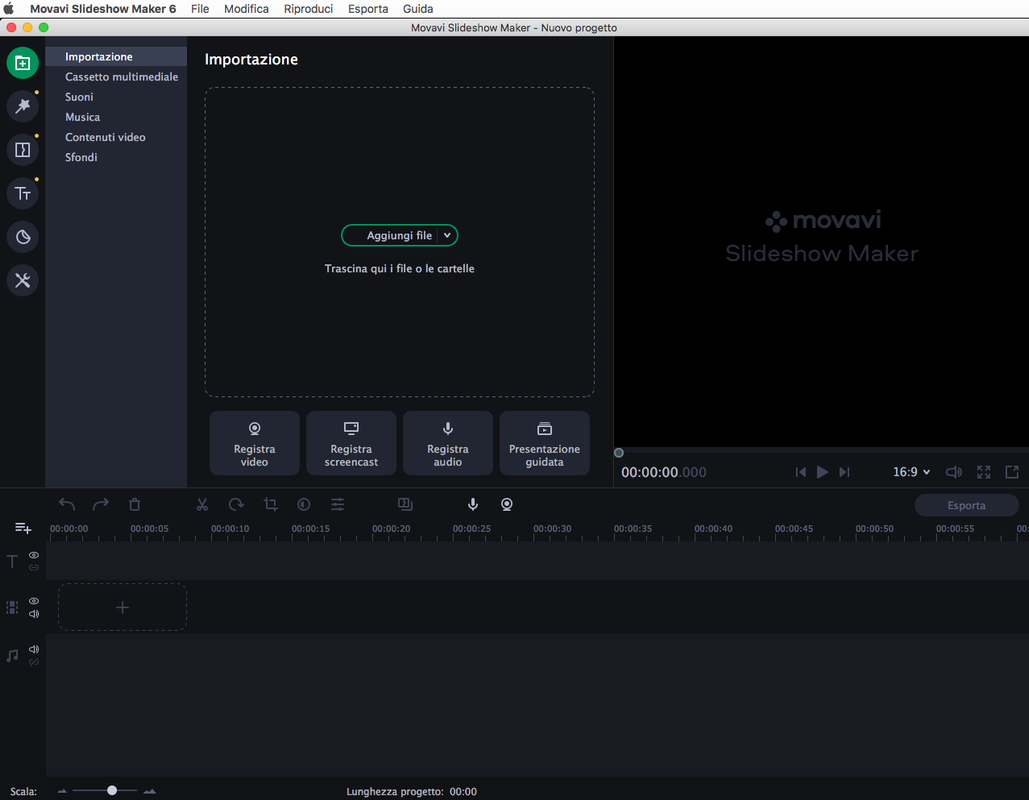Image resolution: width=1029 pixels, height=800 pixels.
Task: Open the Transitions tab icon
Action: click(22, 150)
